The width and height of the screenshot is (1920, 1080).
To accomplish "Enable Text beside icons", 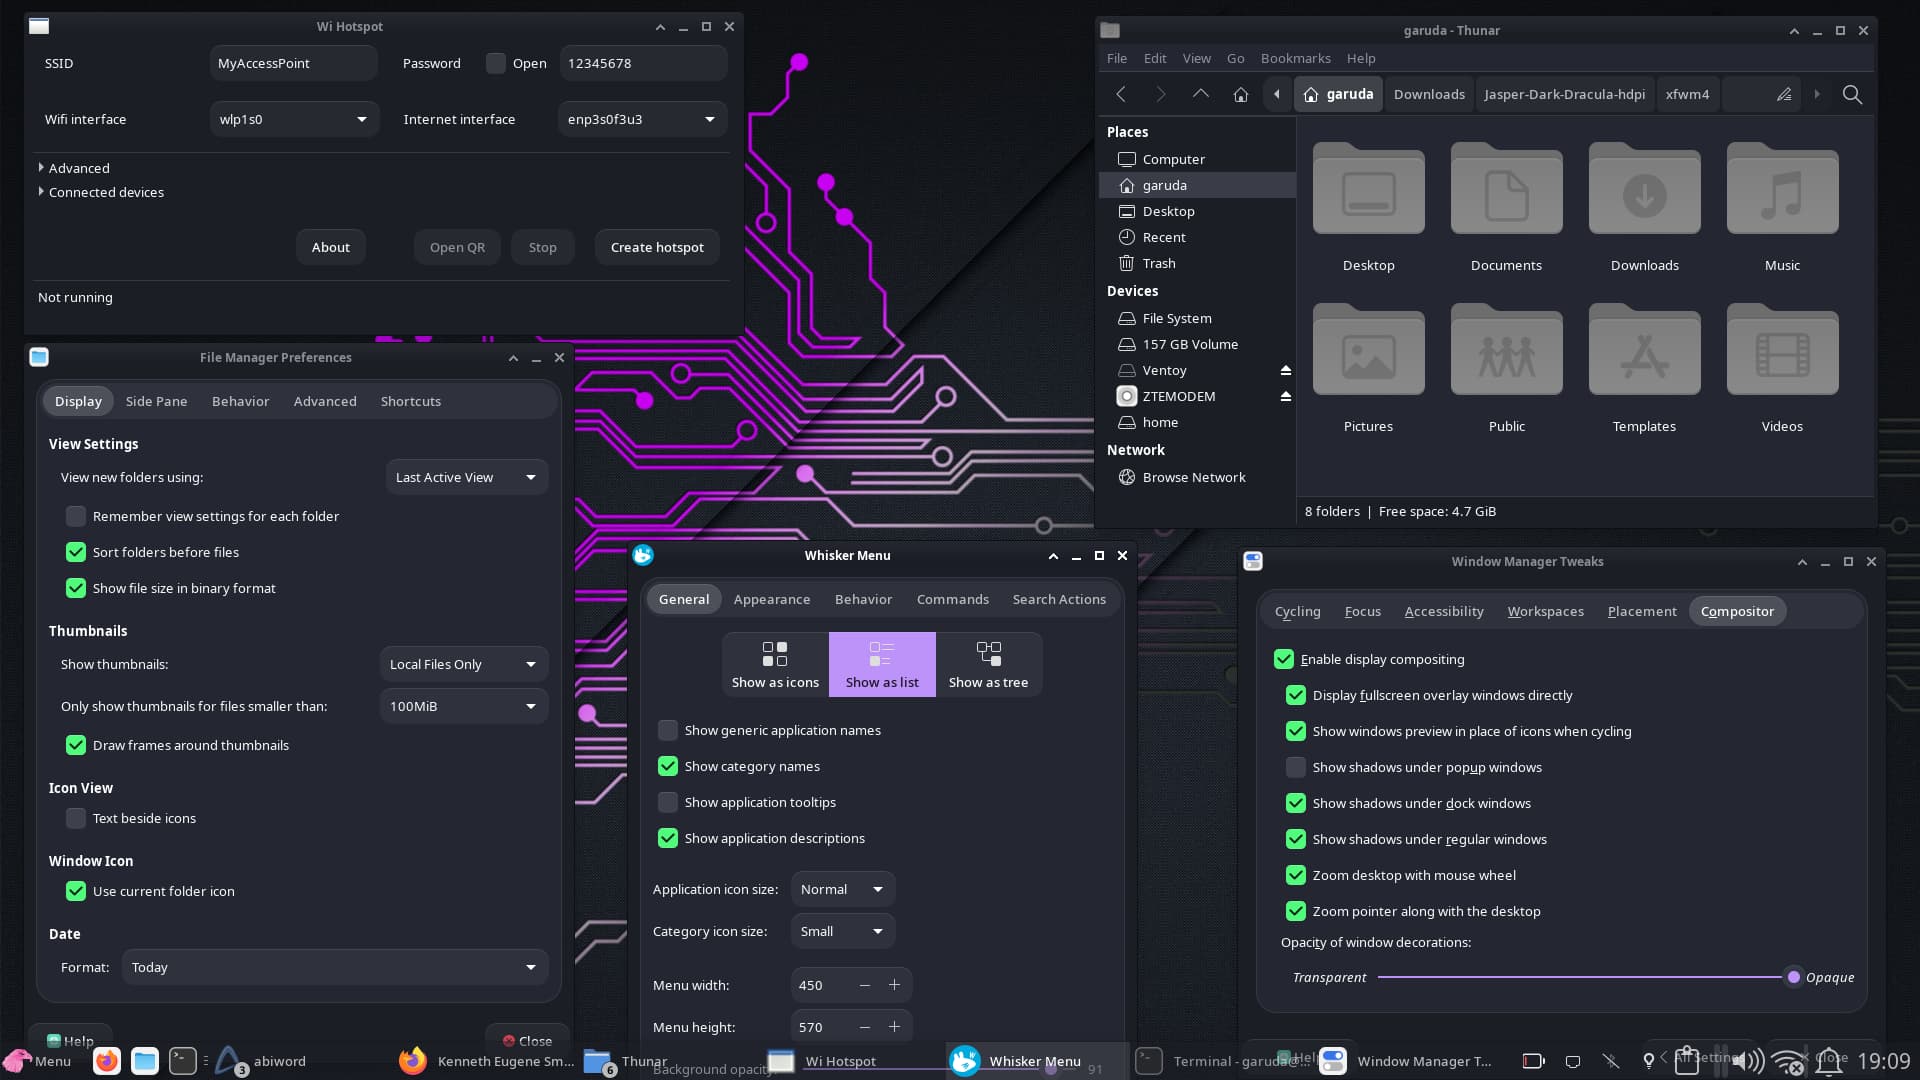I will pos(76,818).
